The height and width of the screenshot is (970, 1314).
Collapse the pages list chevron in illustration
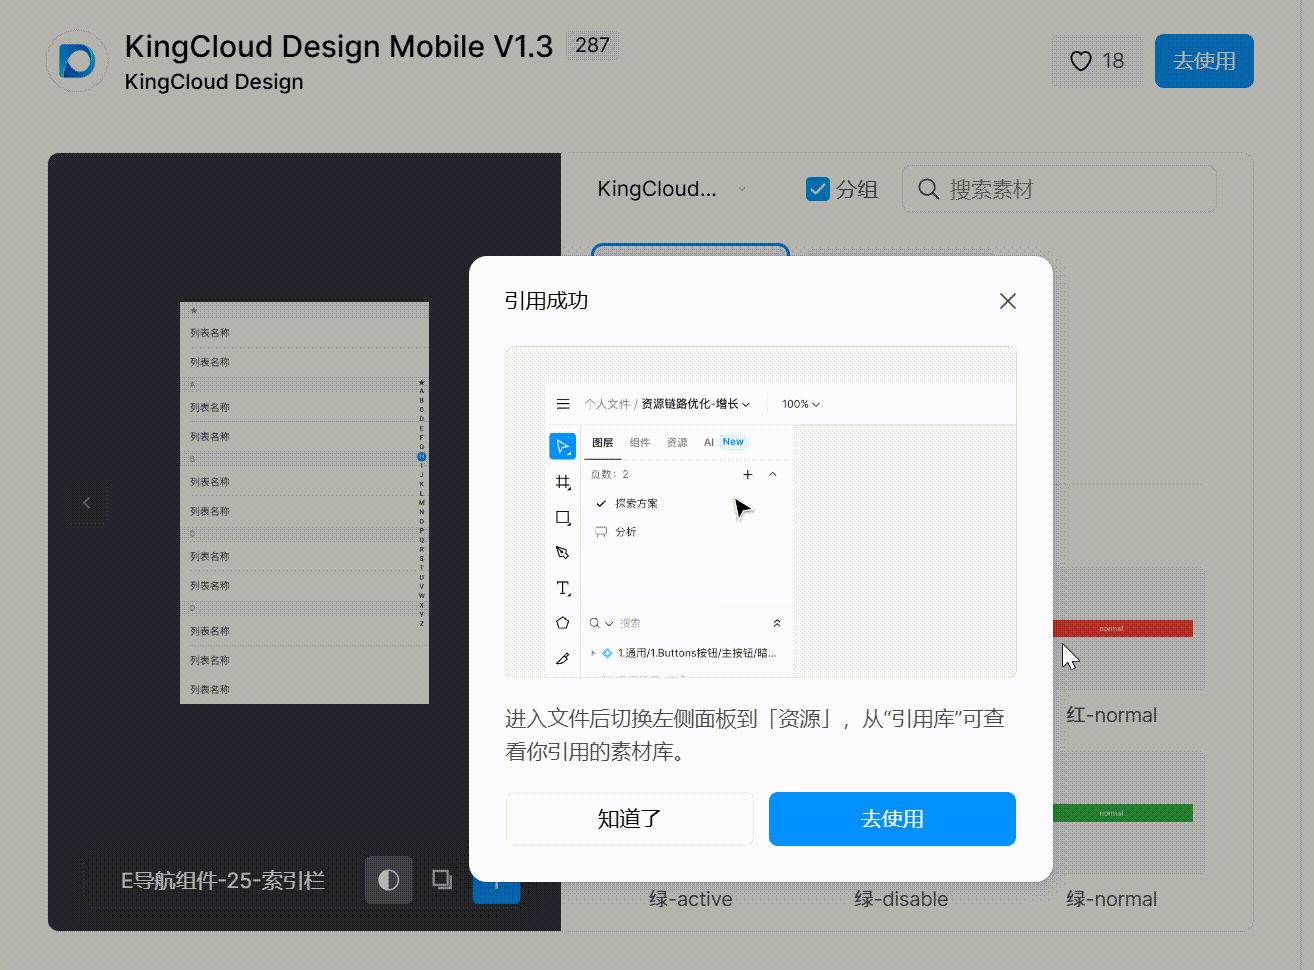click(x=772, y=474)
